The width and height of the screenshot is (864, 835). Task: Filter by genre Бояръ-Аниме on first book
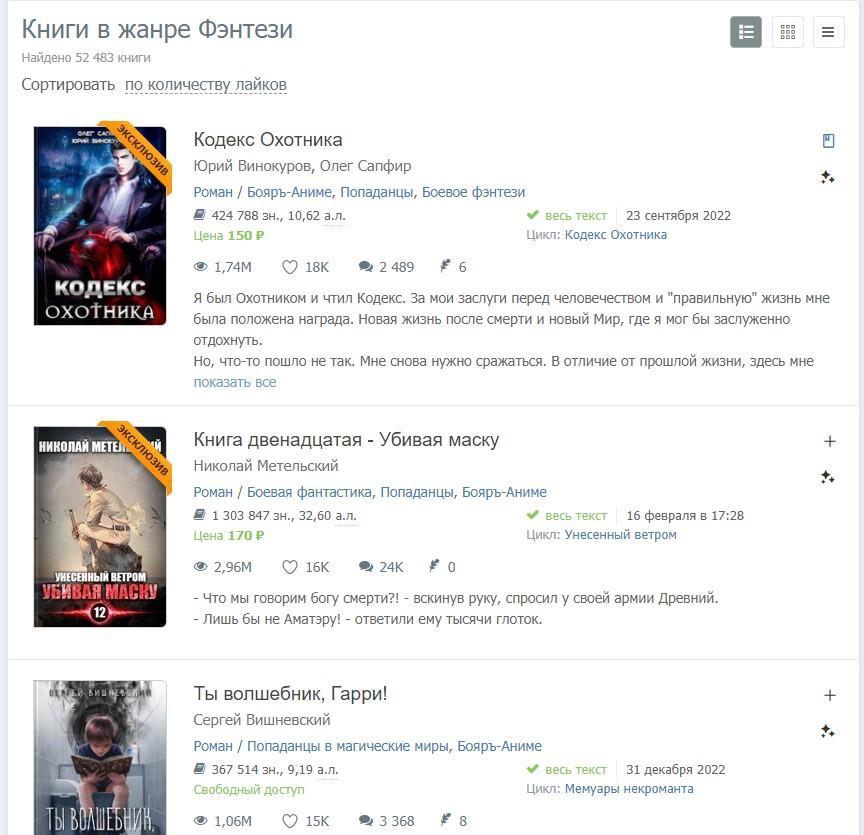pyautogui.click(x=289, y=192)
